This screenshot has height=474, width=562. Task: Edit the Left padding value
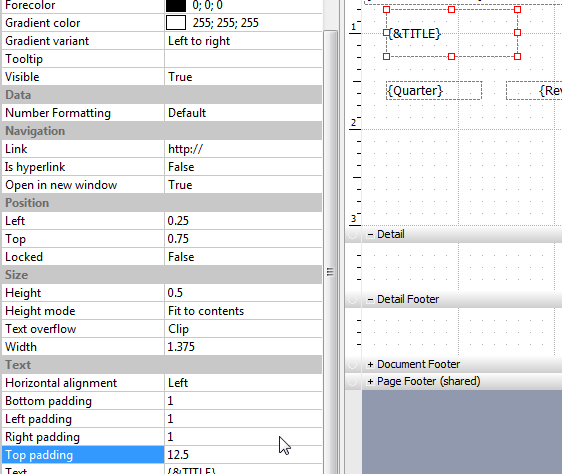(243, 419)
